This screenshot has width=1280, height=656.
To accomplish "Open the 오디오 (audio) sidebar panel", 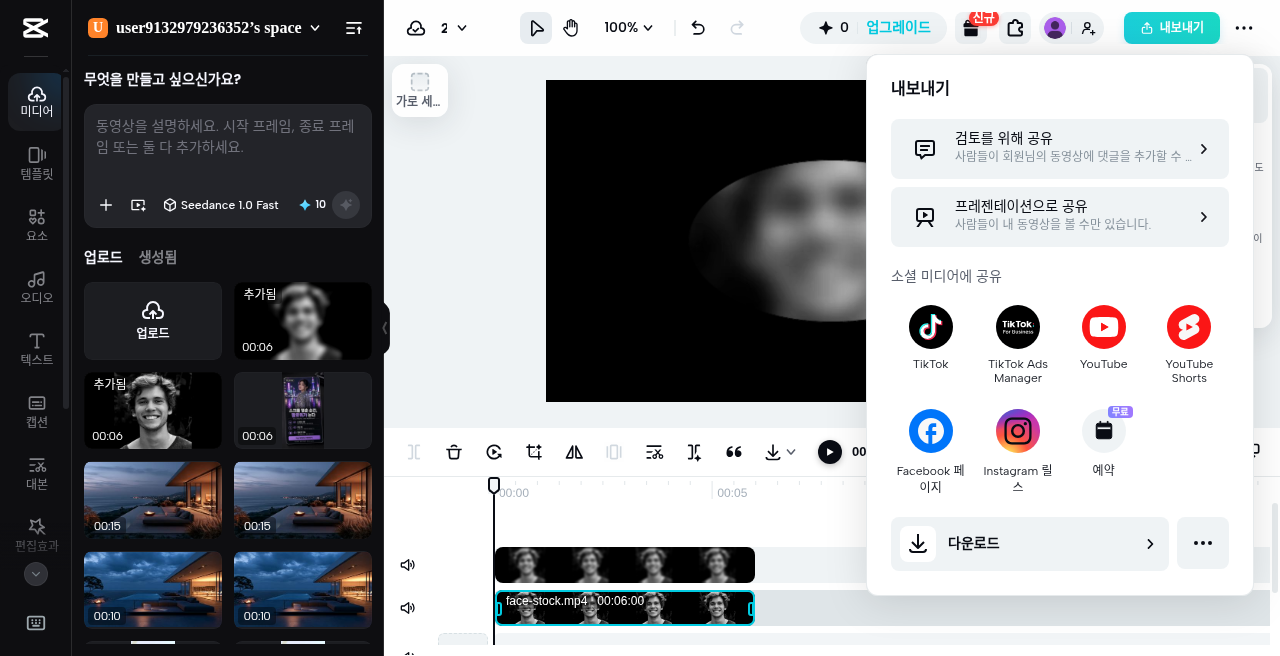I will coord(36,287).
